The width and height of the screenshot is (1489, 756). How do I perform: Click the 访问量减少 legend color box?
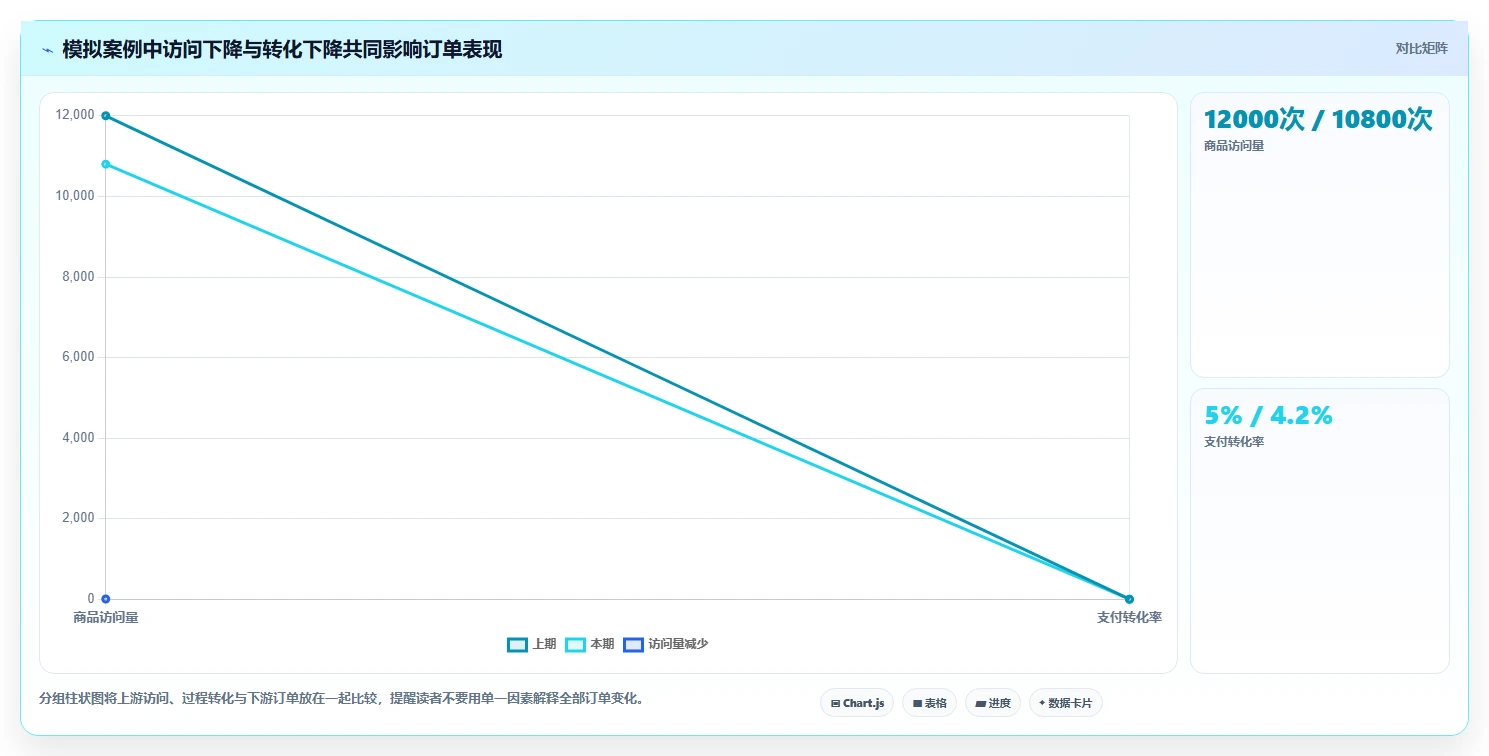click(x=633, y=645)
